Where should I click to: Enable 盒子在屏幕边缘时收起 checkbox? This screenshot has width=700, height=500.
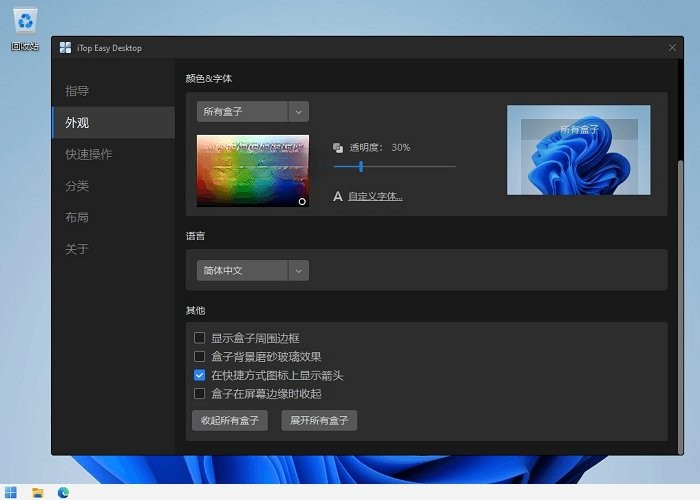click(x=200, y=393)
